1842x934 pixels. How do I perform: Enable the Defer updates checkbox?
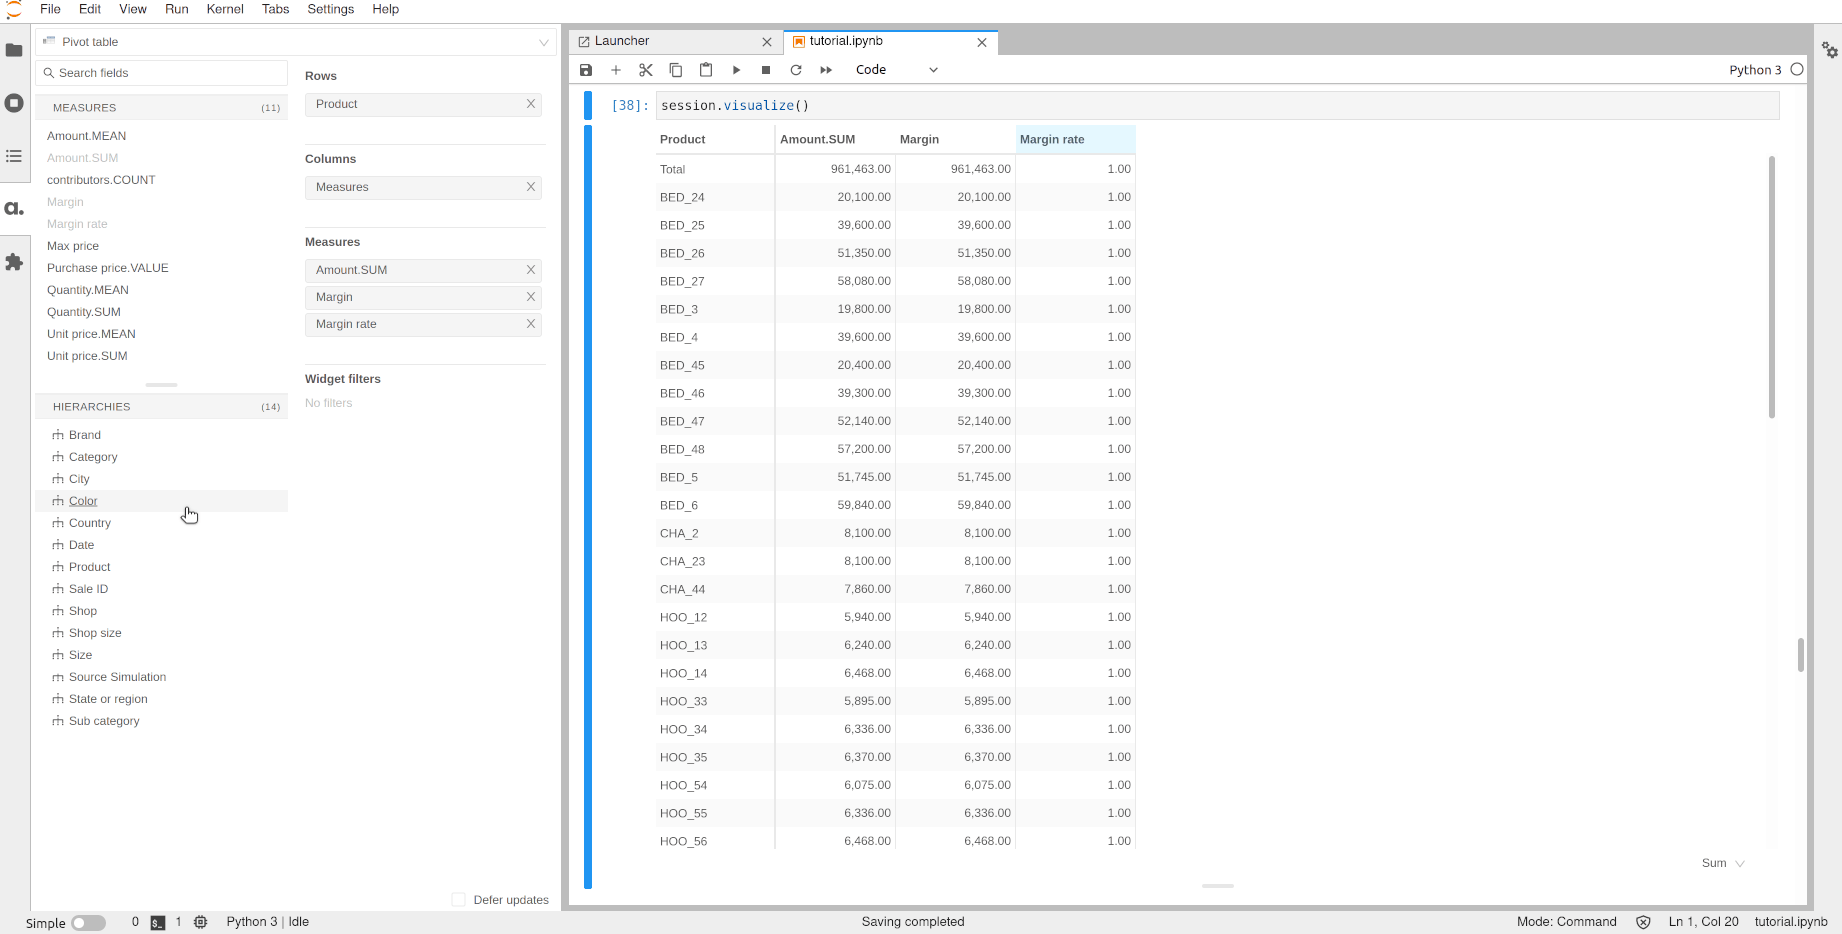click(x=459, y=900)
